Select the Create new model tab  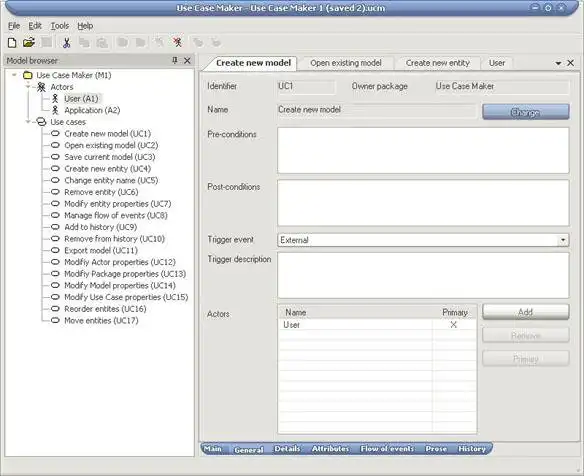[x=253, y=63]
